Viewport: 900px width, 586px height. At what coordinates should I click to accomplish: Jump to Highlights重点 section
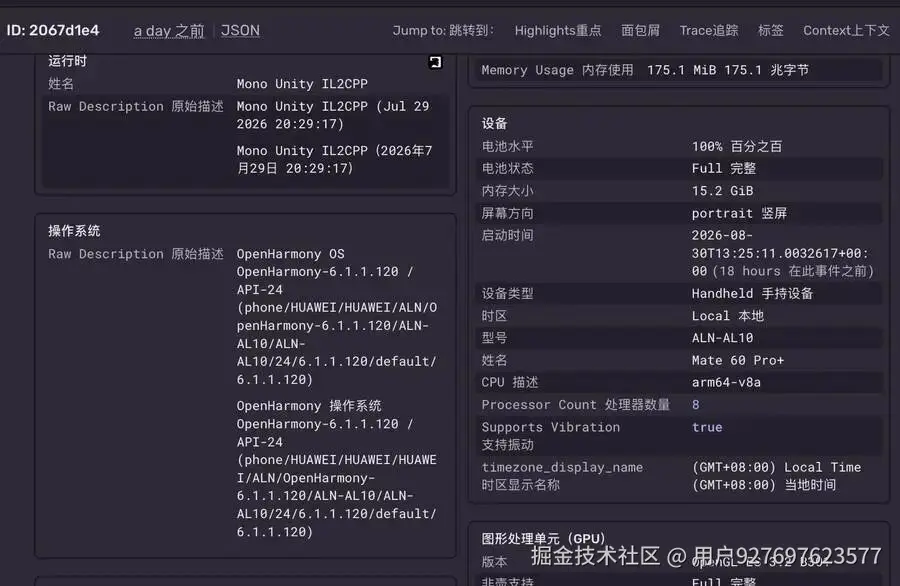[557, 30]
